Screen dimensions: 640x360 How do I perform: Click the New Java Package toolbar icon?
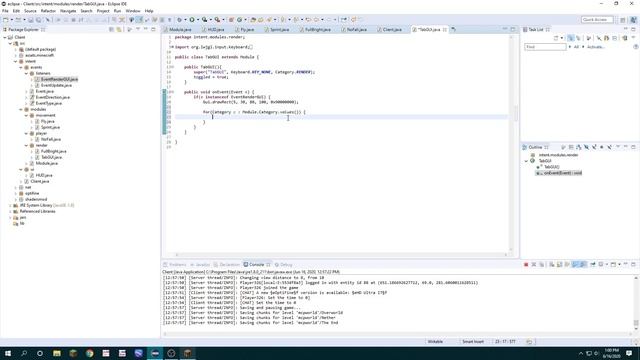[x=231, y=20]
